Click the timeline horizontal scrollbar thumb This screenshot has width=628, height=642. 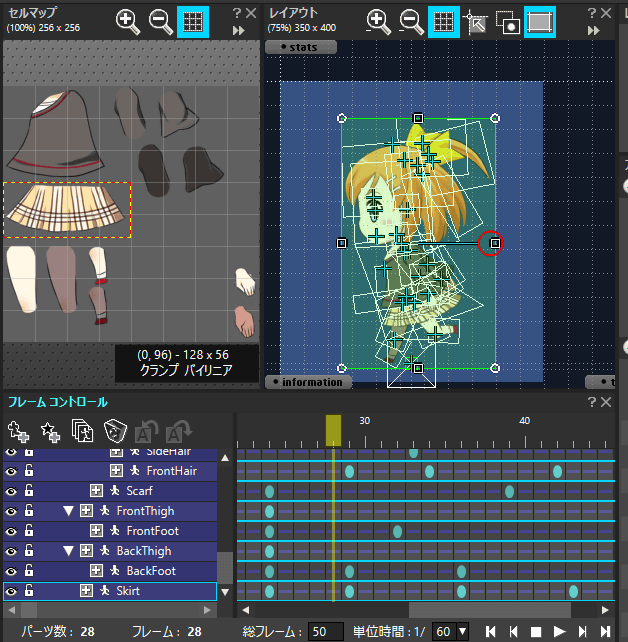pos(490,610)
